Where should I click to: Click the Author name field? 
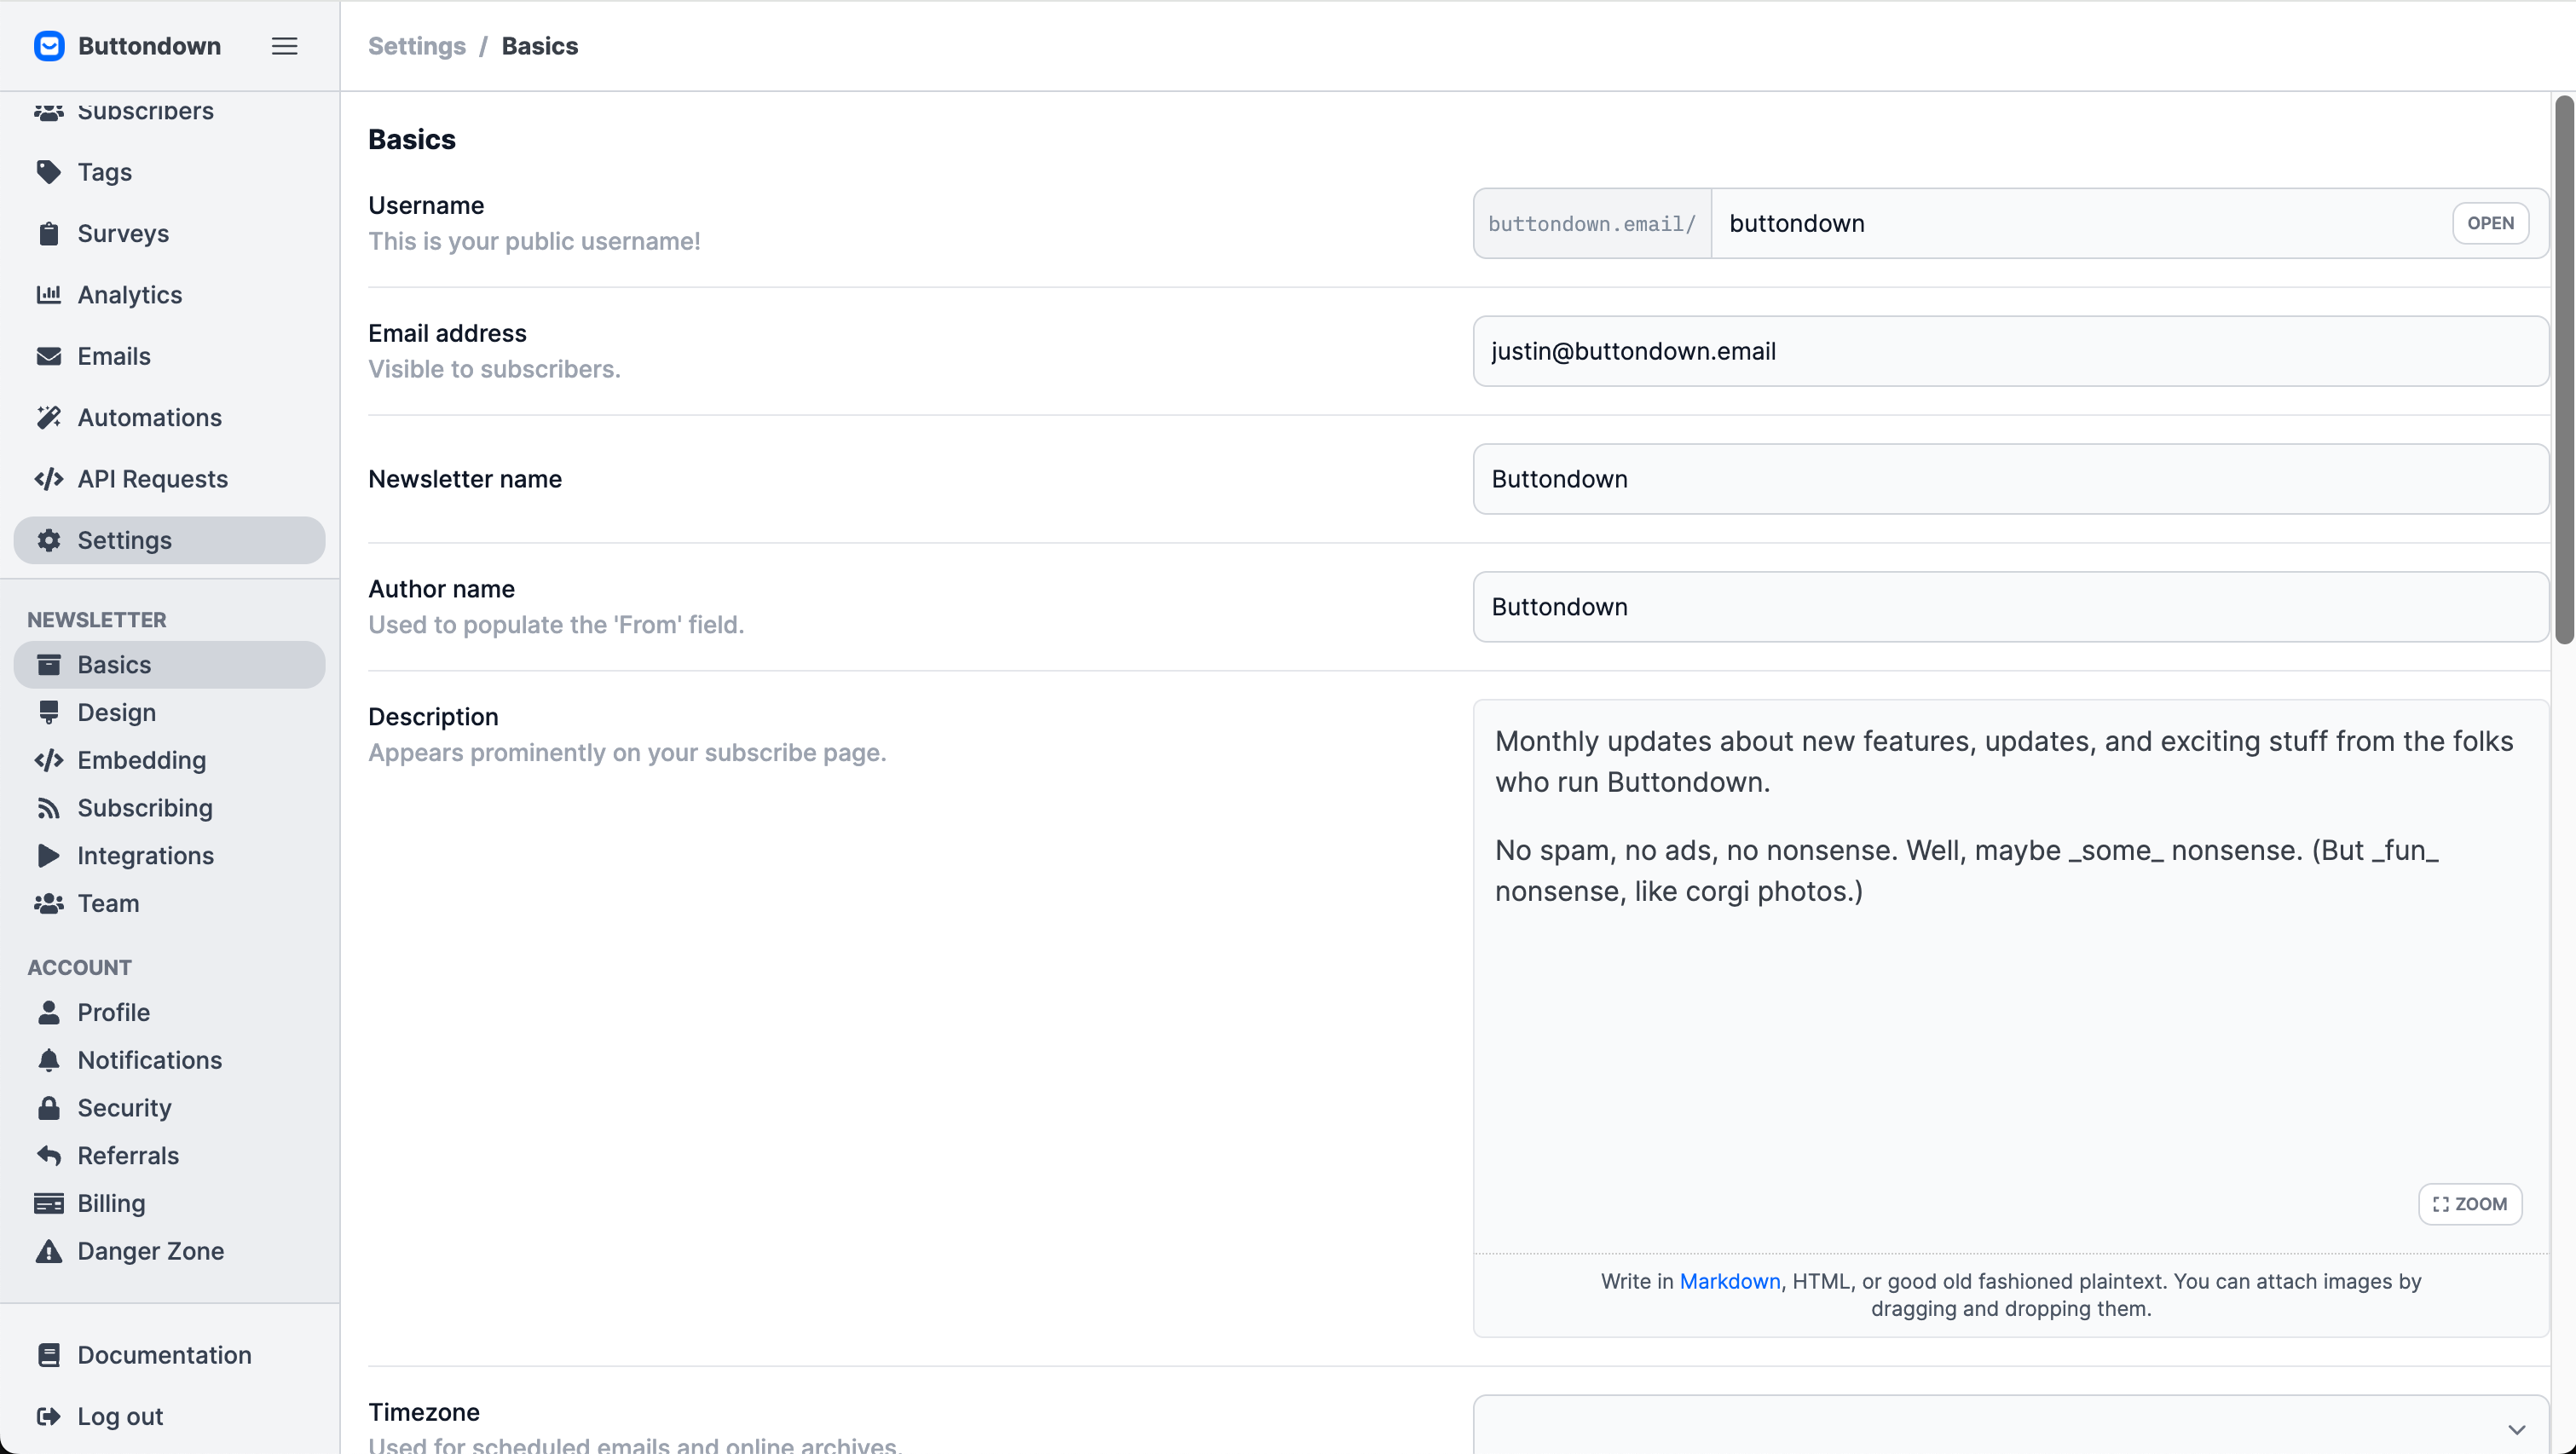(2010, 607)
